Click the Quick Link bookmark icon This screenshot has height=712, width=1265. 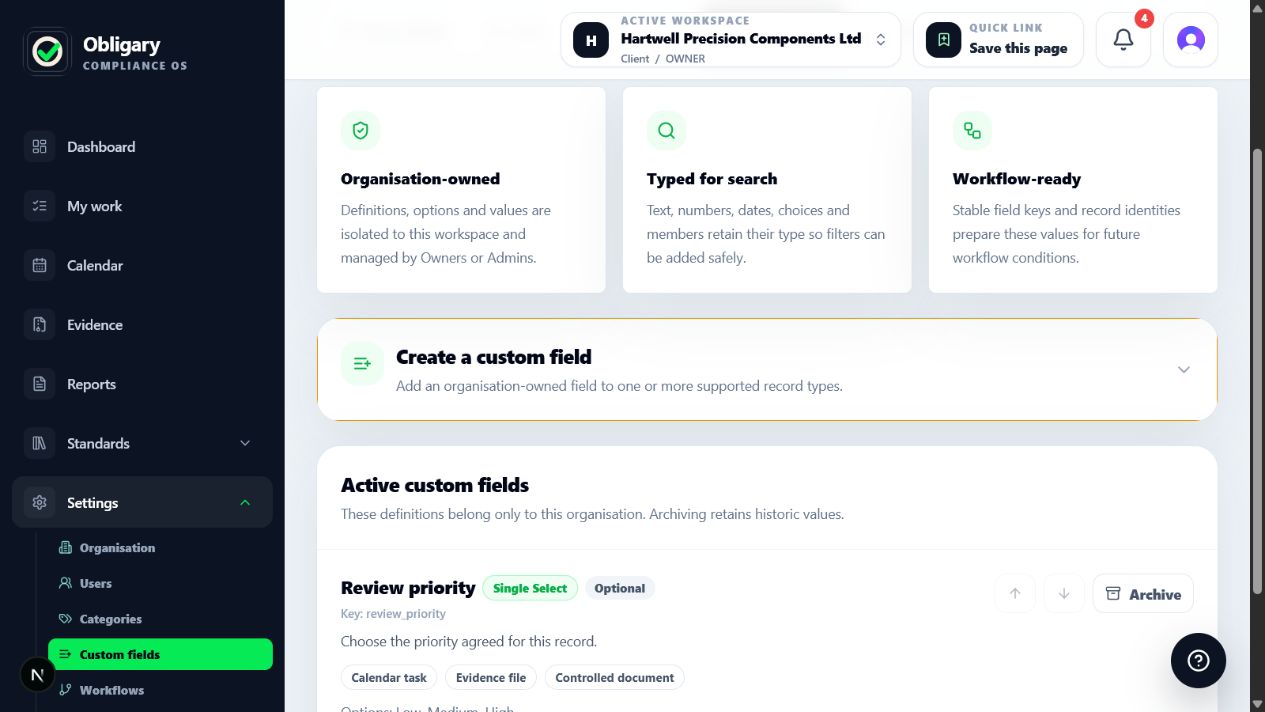click(x=943, y=40)
